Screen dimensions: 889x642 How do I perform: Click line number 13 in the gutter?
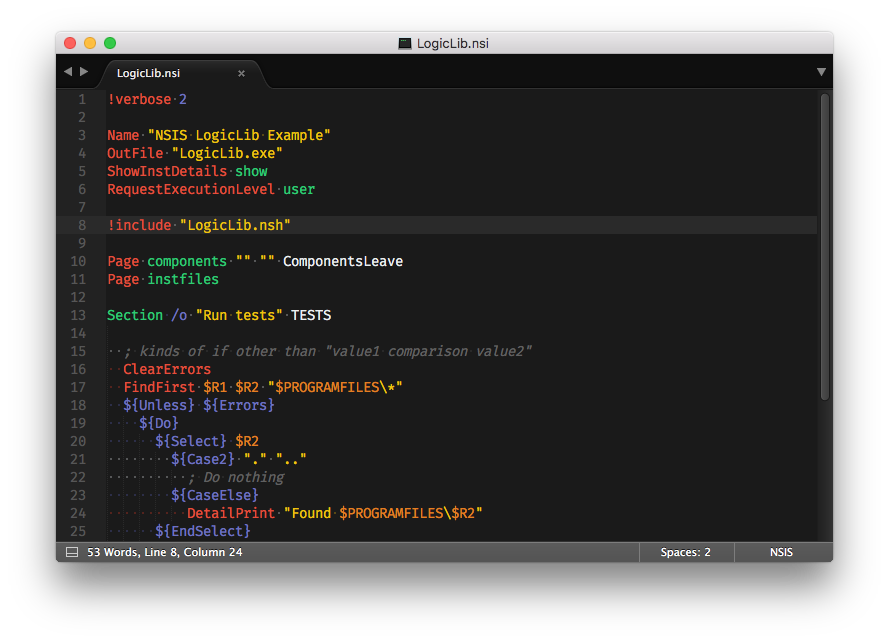[x=78, y=315]
